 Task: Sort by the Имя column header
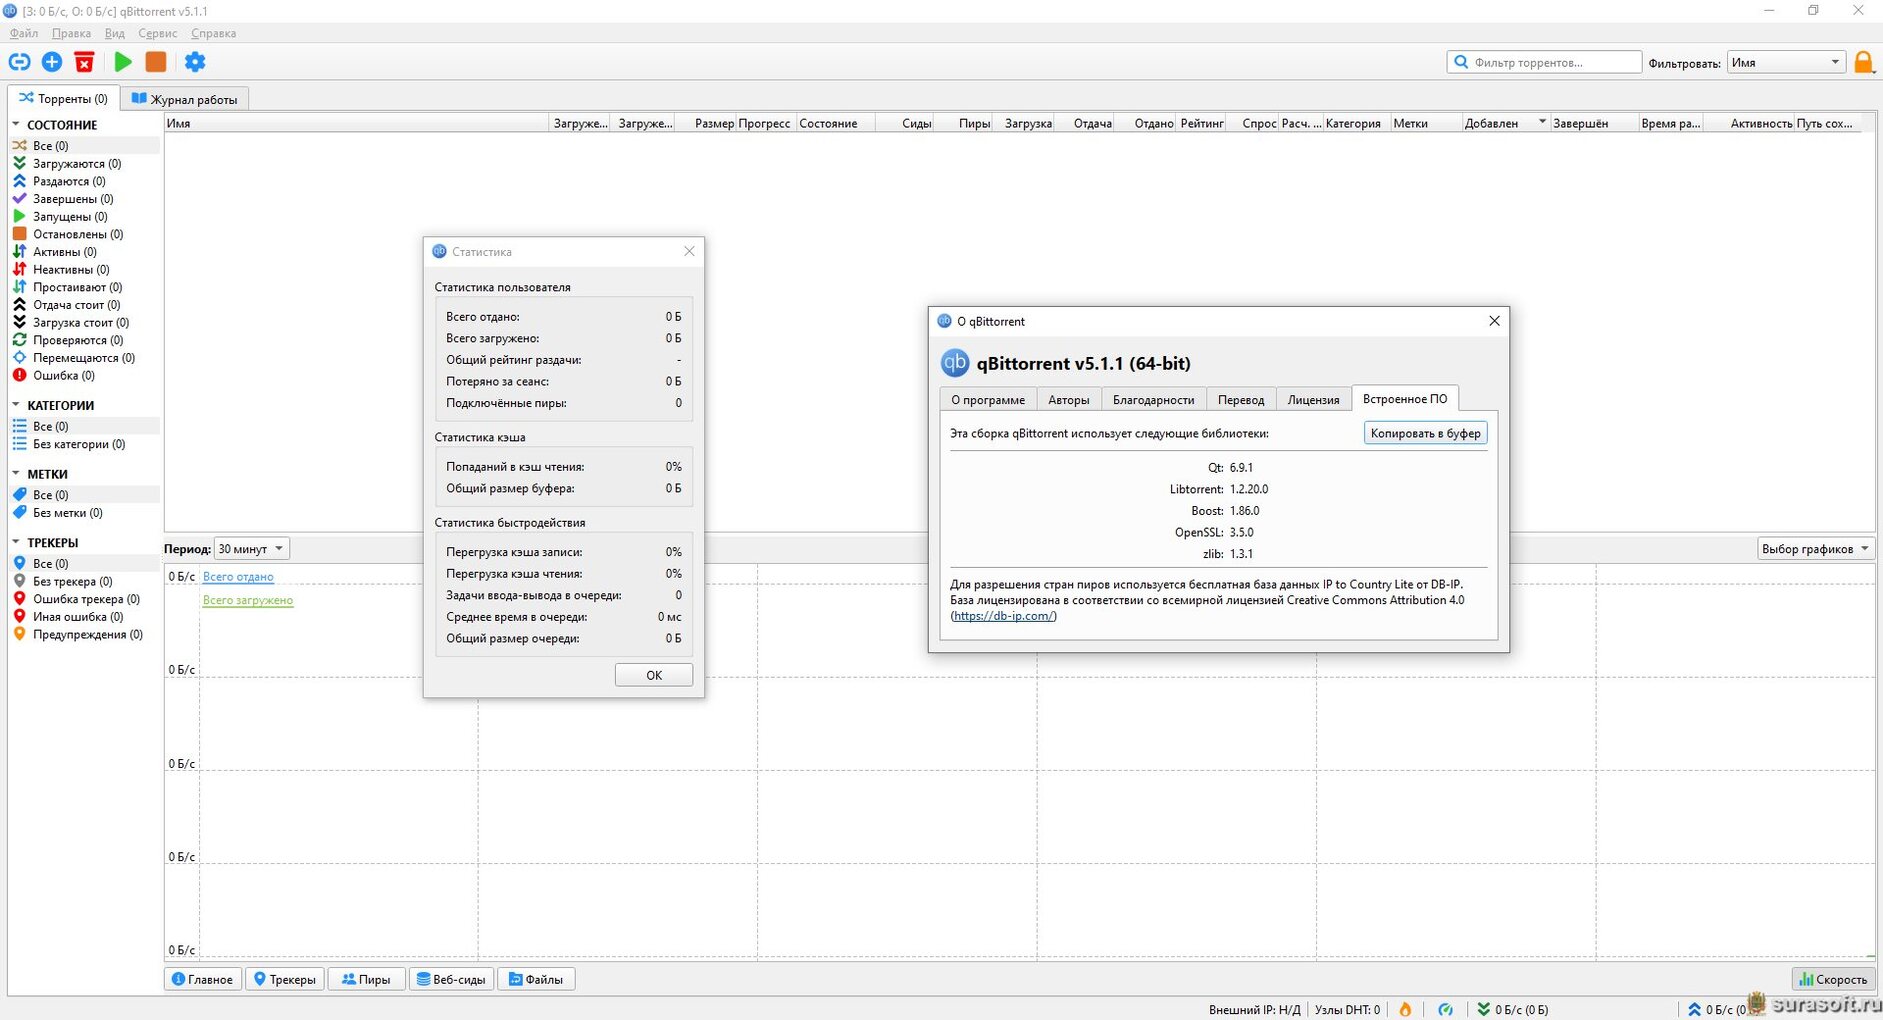click(357, 123)
